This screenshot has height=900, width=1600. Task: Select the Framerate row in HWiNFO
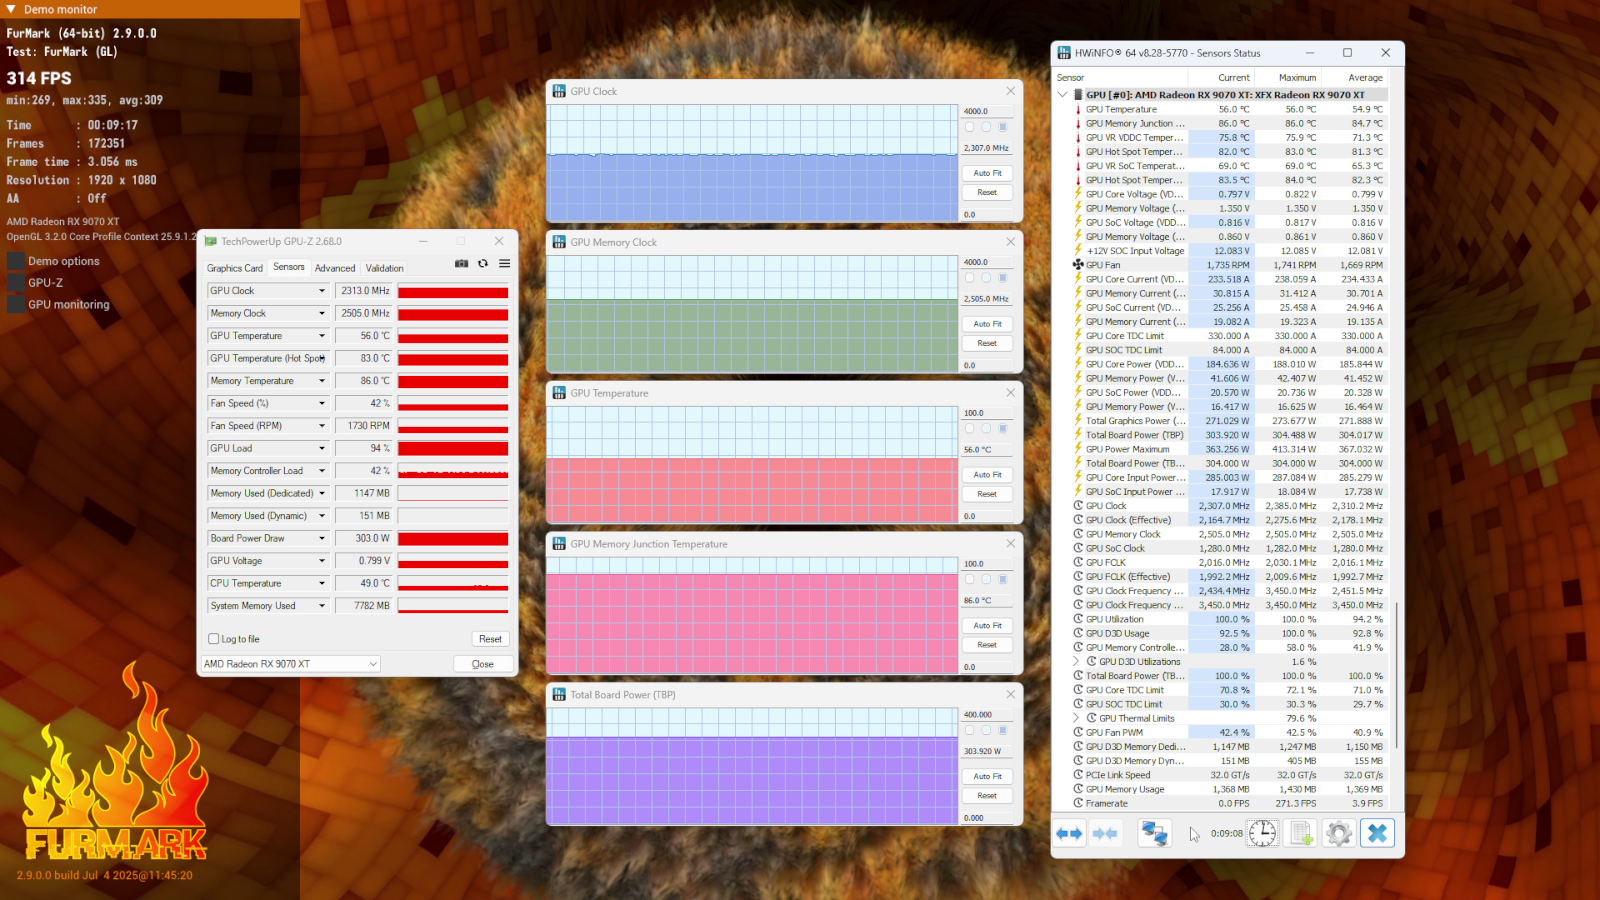tap(1228, 803)
